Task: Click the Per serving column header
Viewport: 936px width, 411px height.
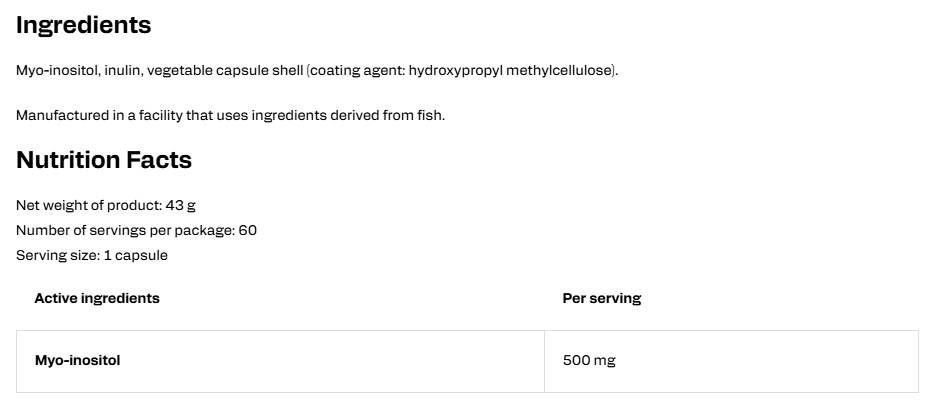Action: [602, 298]
